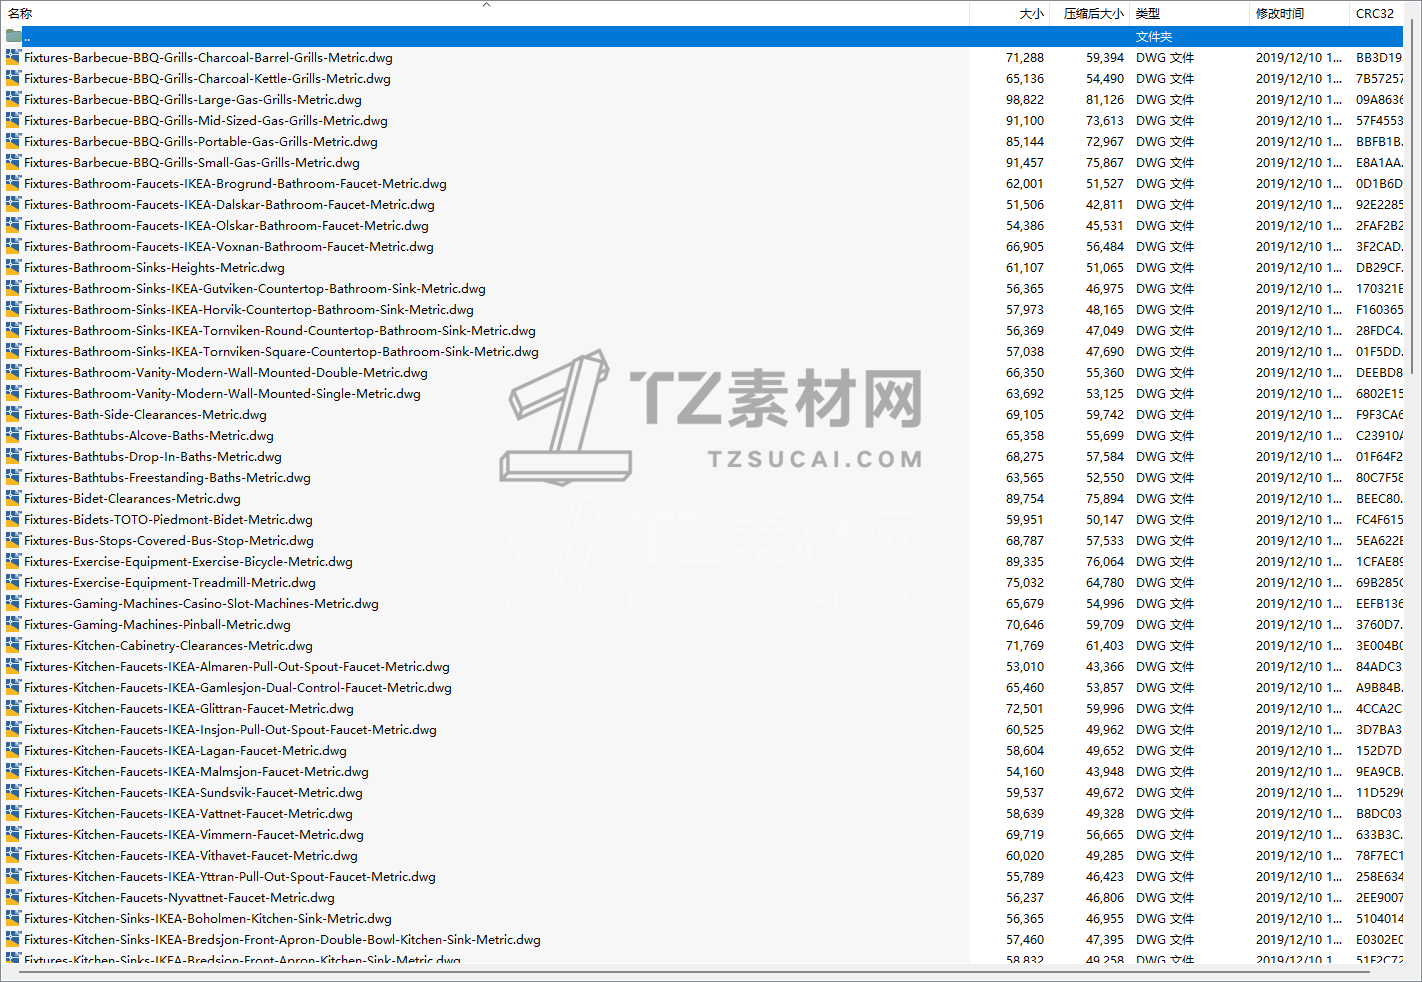Click the icon beside IKEA-Horvik-Countertop-Bathroom-Sink-Metric.dwg
The image size is (1422, 982).
point(13,309)
